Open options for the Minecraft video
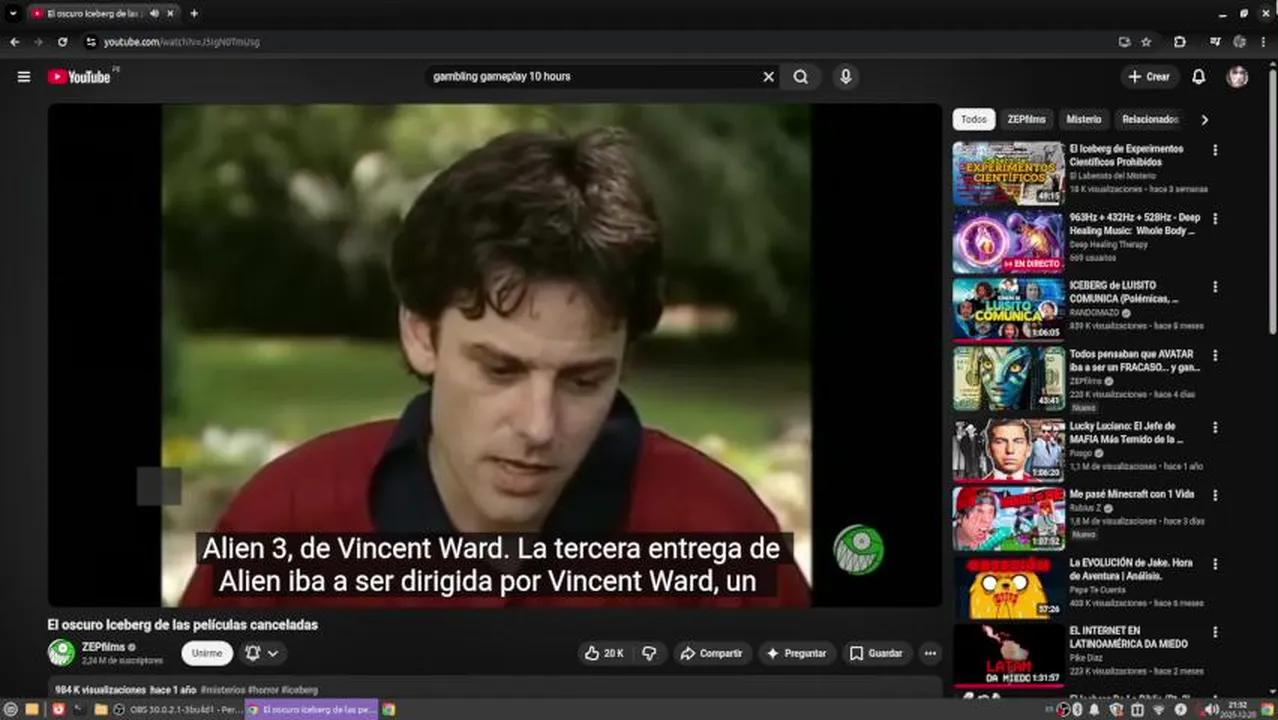This screenshot has height=720, width=1278. point(1215,494)
